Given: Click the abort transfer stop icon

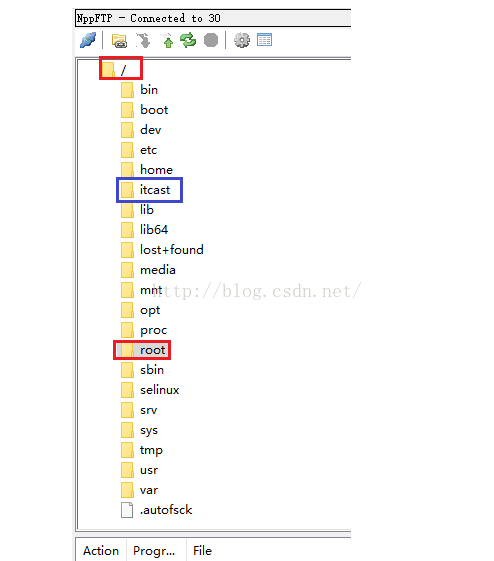Looking at the screenshot, I should [x=211, y=40].
